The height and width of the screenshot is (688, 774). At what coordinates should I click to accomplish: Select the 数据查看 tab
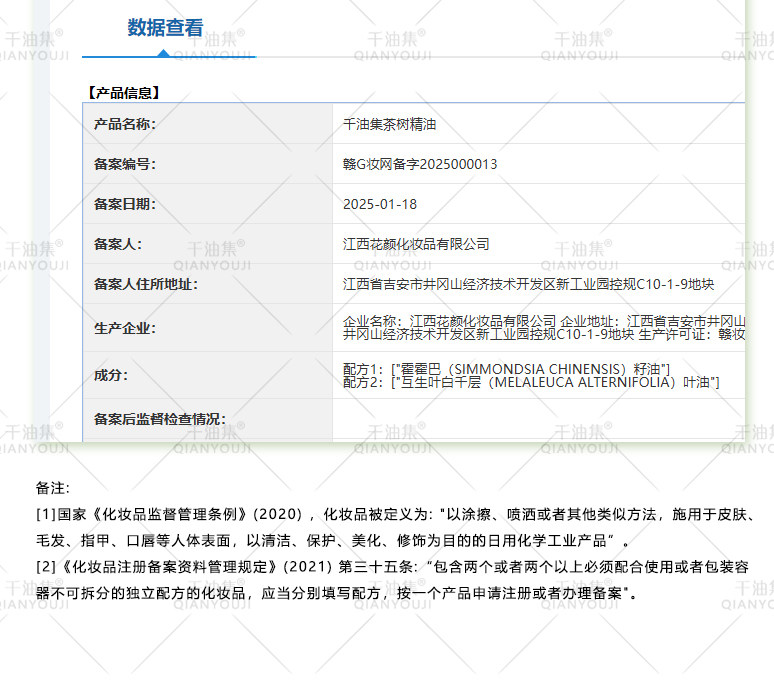[165, 28]
